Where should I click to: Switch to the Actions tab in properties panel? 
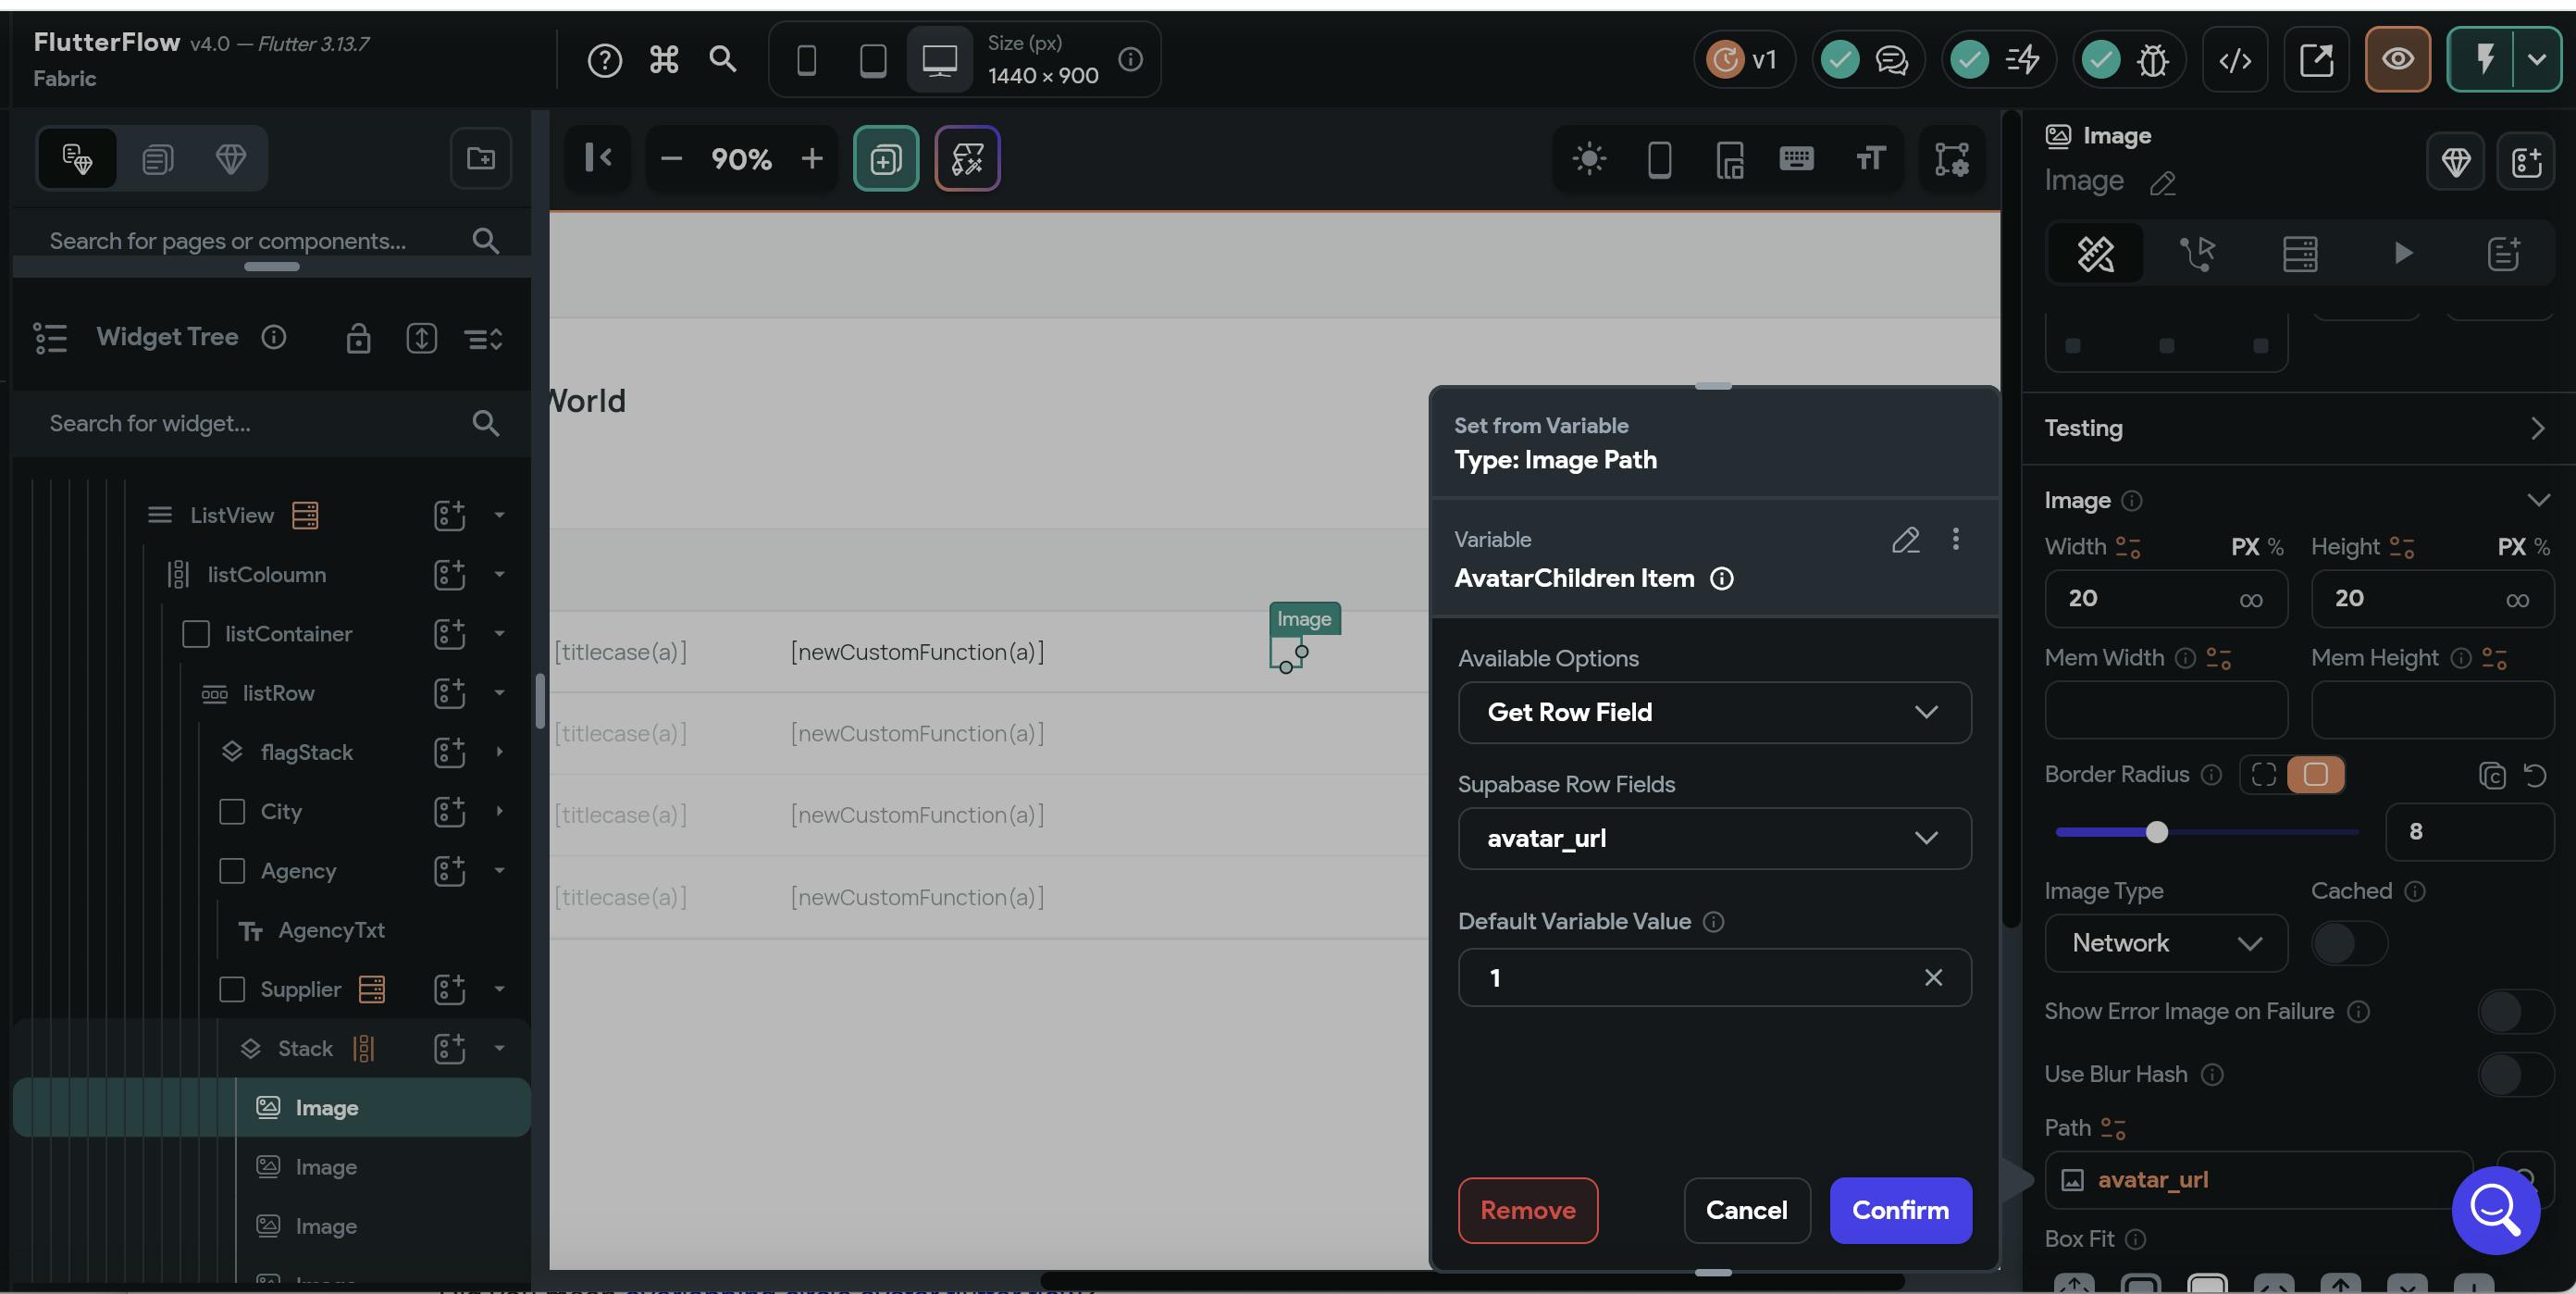coord(2197,254)
